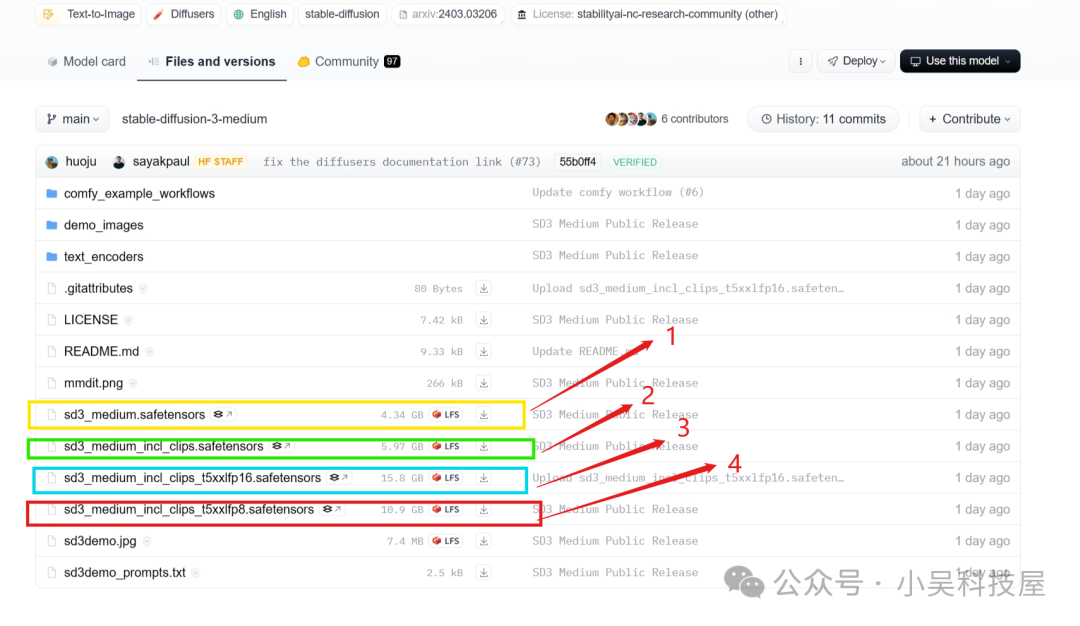Switch to the Model card tab
Viewport: 1080px width, 626px height.
coord(87,61)
